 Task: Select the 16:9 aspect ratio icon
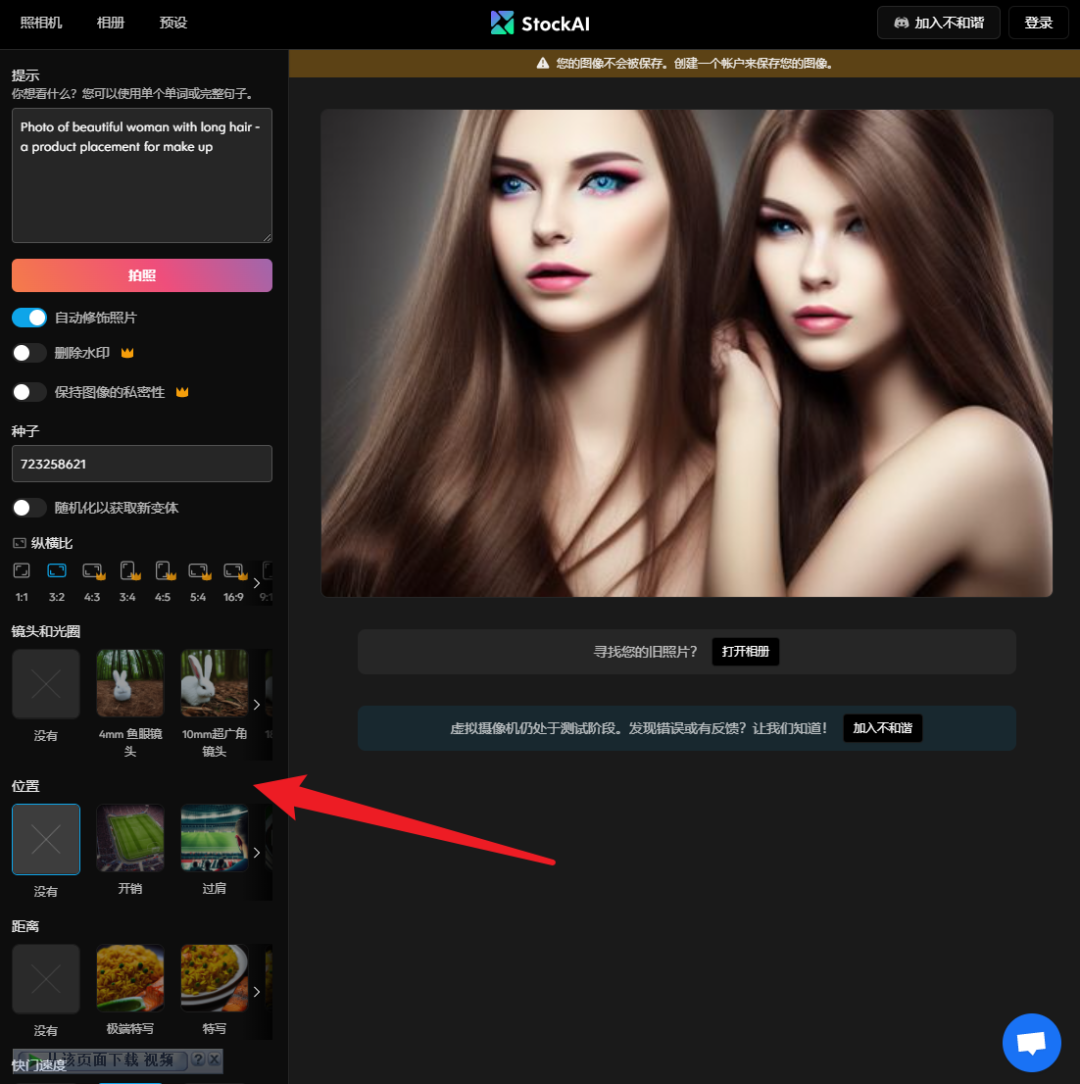[x=234, y=571]
